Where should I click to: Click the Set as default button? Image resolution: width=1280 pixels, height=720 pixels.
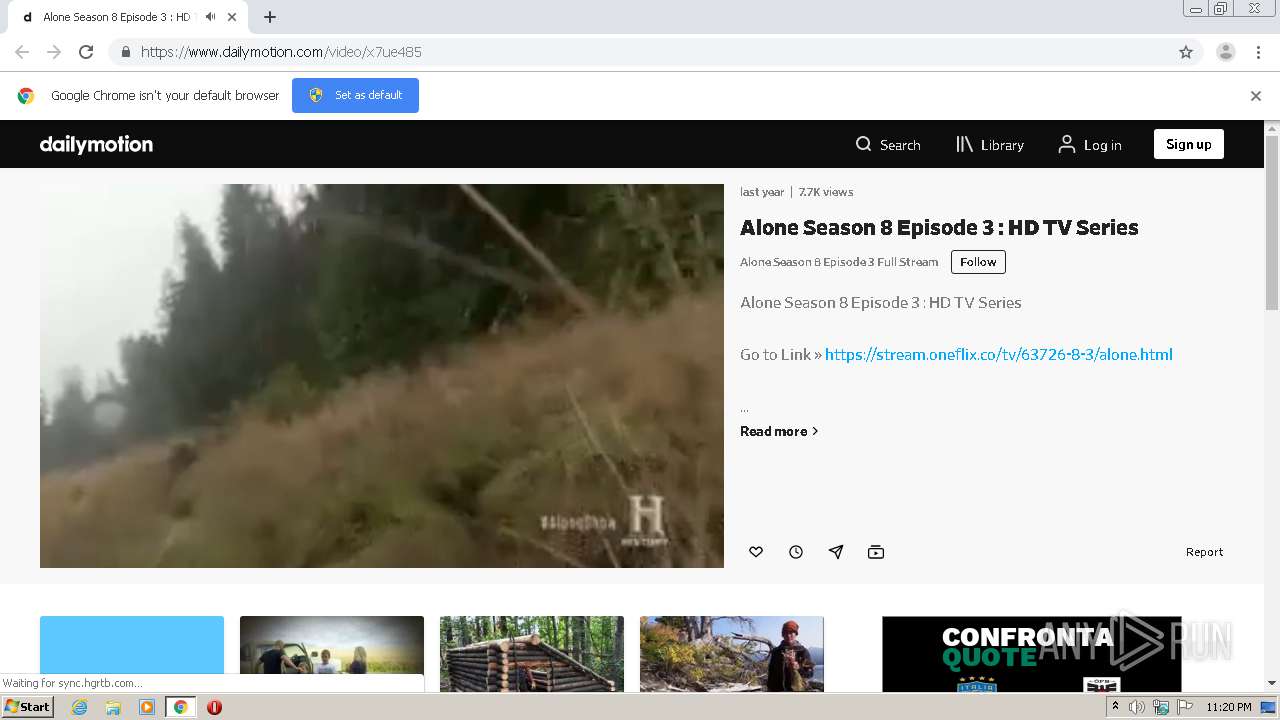pyautogui.click(x=355, y=95)
